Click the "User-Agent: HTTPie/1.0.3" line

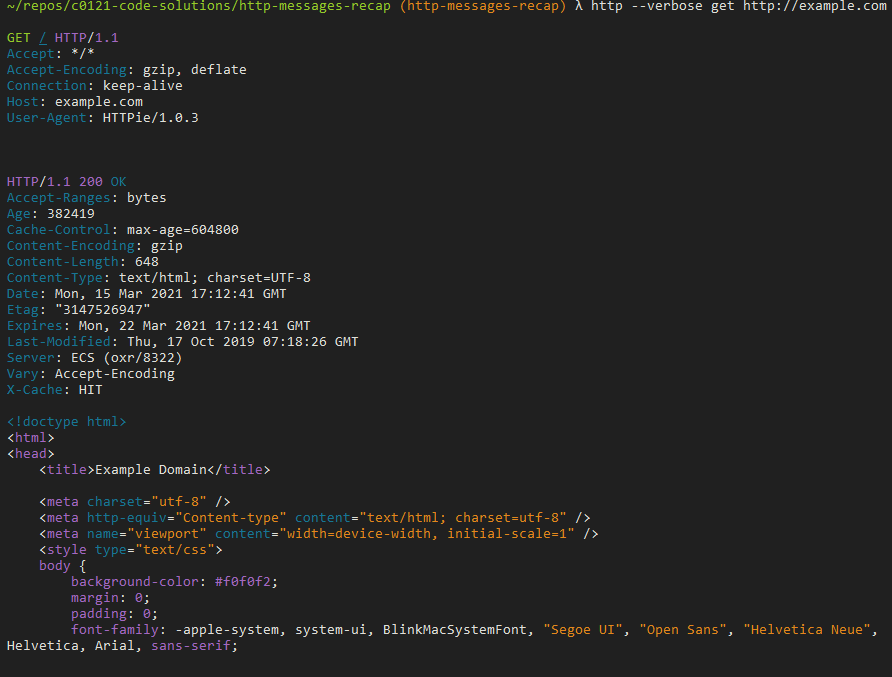102,118
